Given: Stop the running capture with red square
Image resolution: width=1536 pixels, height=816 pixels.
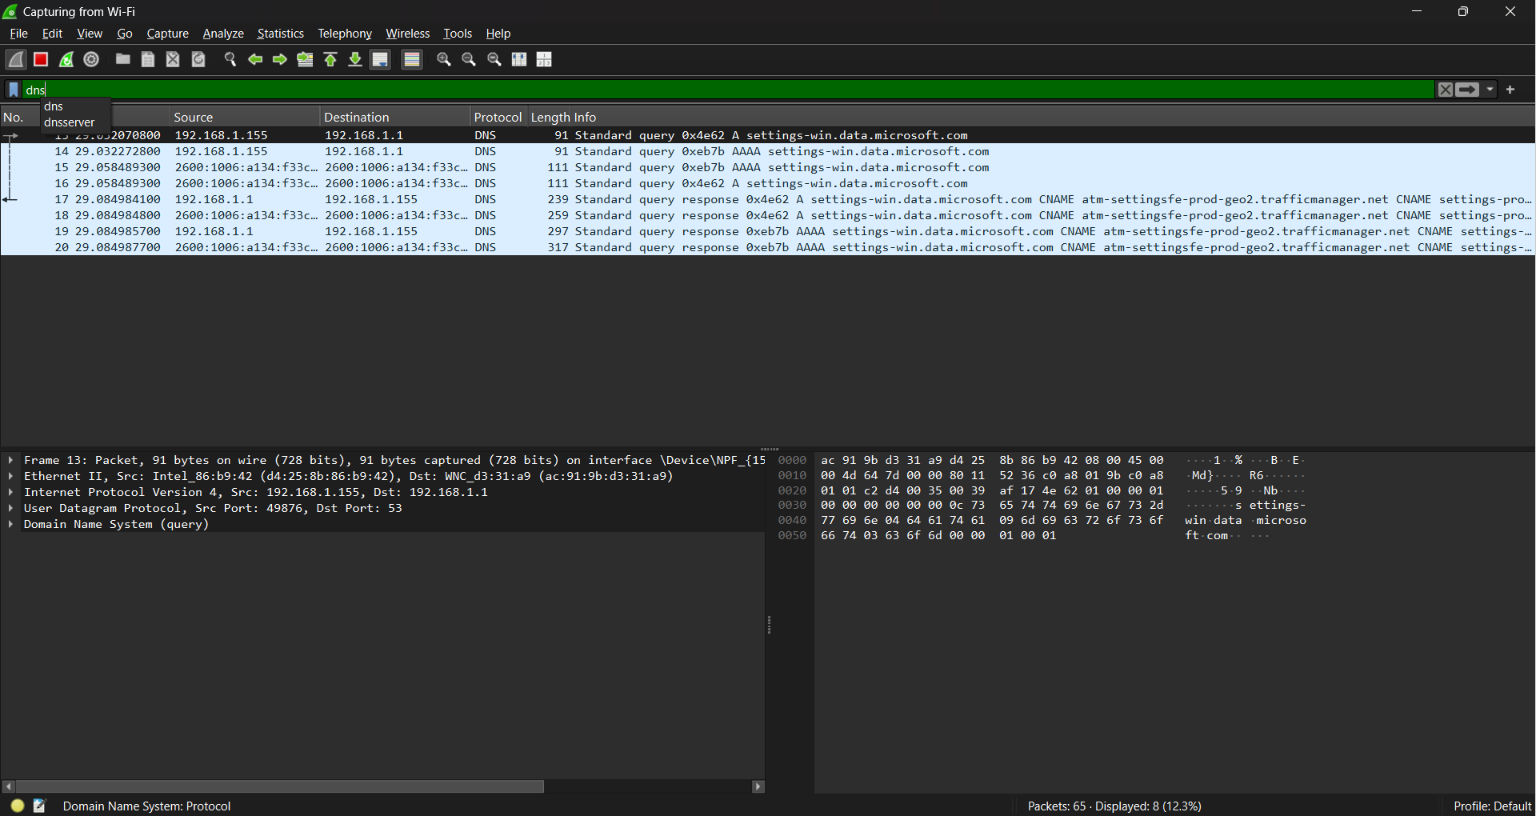Looking at the screenshot, I should click(41, 60).
